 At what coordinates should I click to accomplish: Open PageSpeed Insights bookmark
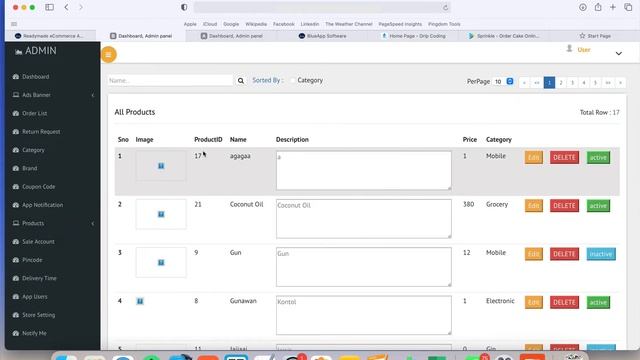pos(400,24)
